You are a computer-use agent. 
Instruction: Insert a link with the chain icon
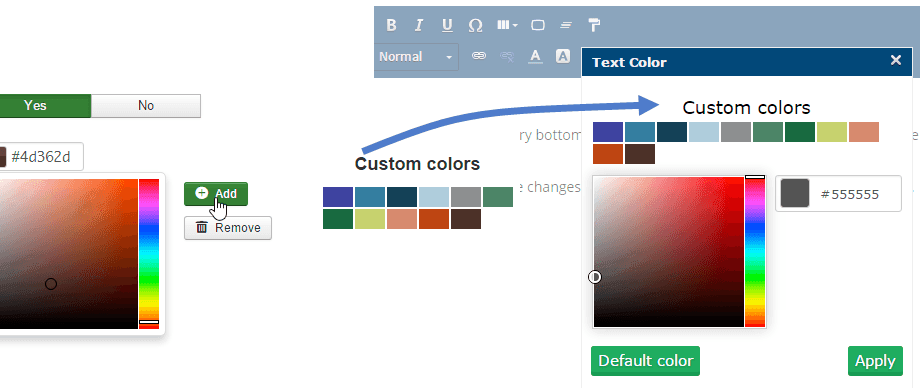click(x=479, y=56)
